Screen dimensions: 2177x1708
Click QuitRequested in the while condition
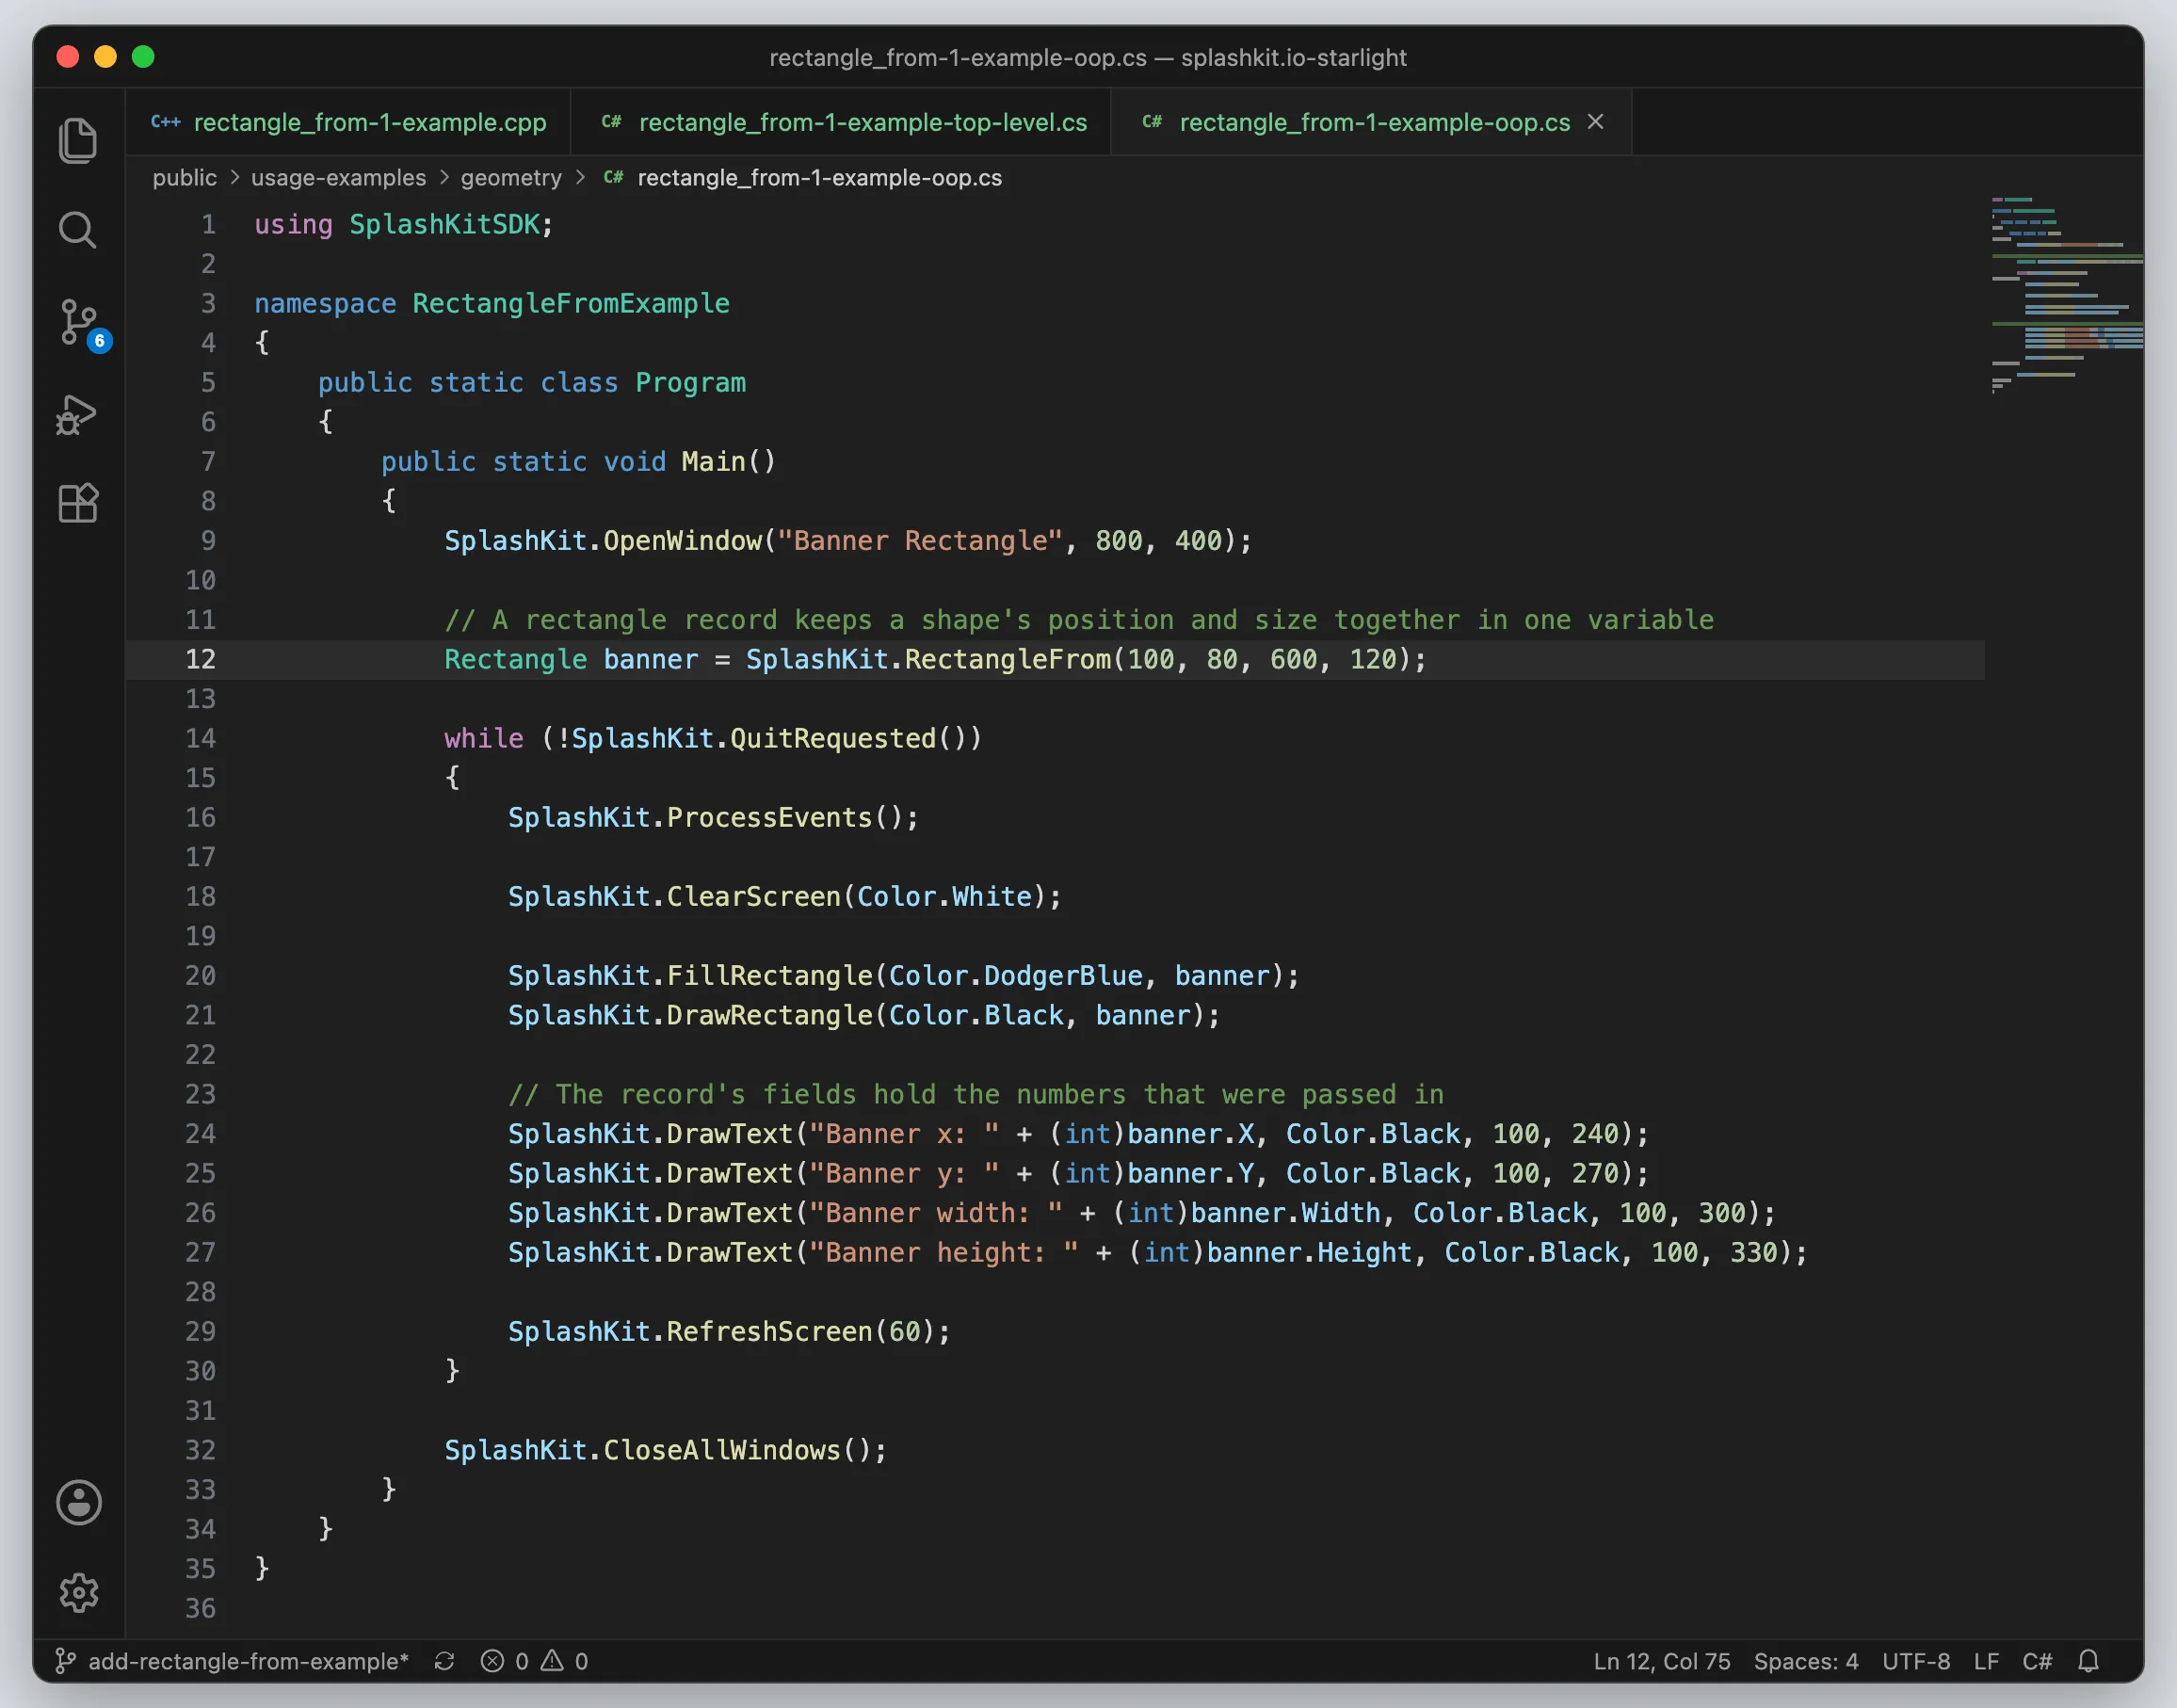tap(833, 738)
